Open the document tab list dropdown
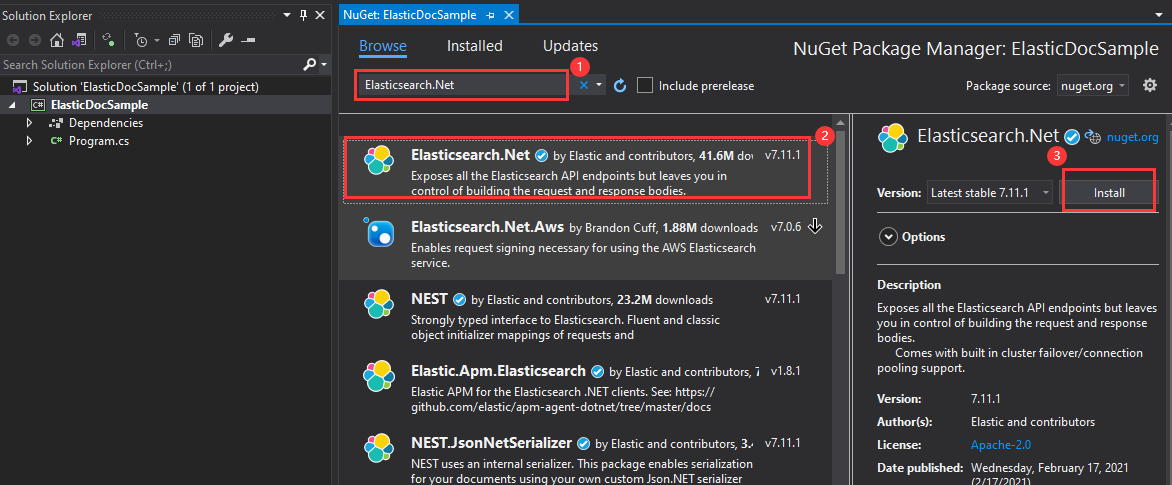Screen dimensions: 1172x485 coord(1158,14)
